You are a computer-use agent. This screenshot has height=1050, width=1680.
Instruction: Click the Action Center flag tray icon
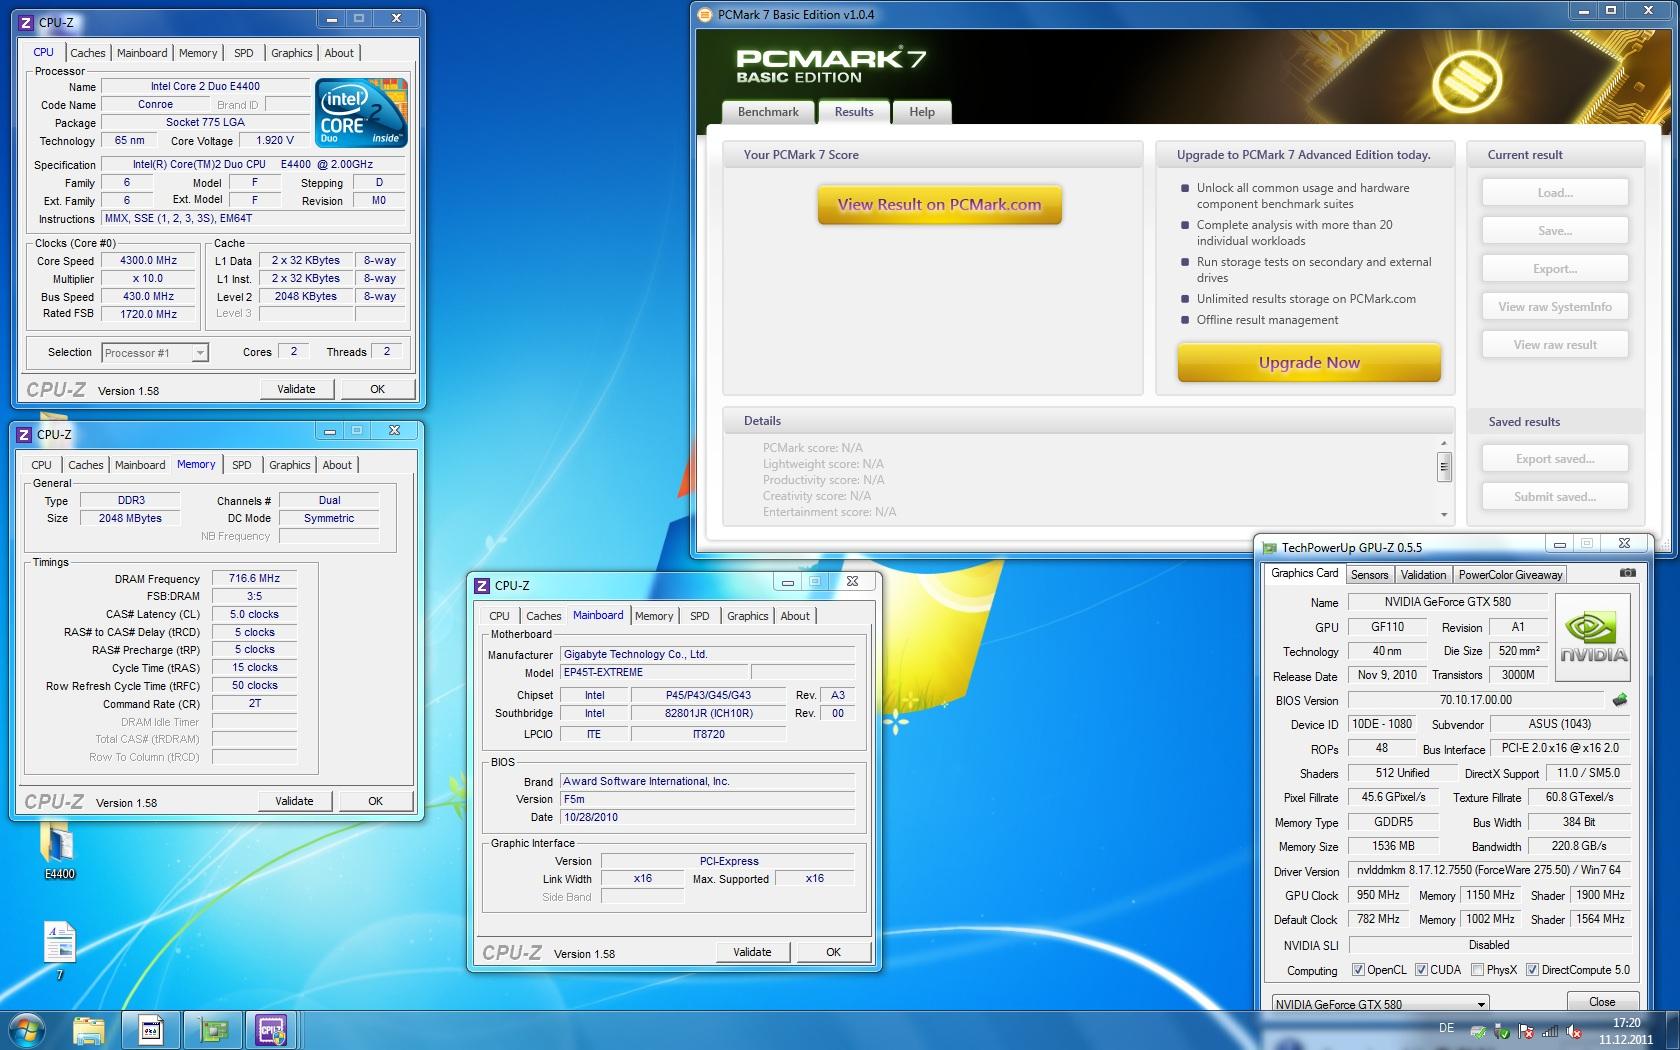(x=1526, y=1031)
